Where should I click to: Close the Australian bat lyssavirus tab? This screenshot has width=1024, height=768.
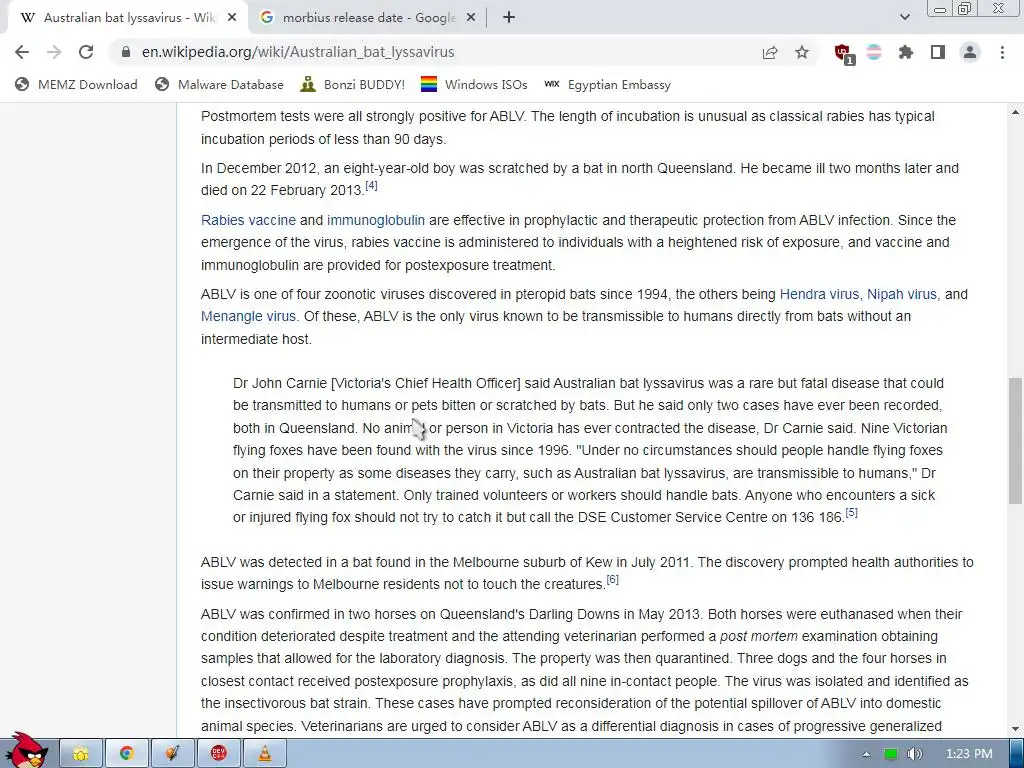[x=232, y=18]
